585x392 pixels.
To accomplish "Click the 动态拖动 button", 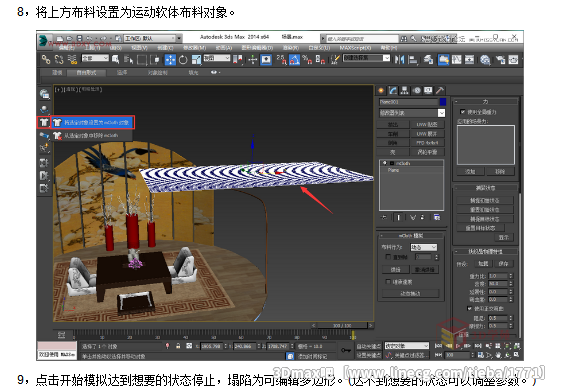I will [x=410, y=294].
